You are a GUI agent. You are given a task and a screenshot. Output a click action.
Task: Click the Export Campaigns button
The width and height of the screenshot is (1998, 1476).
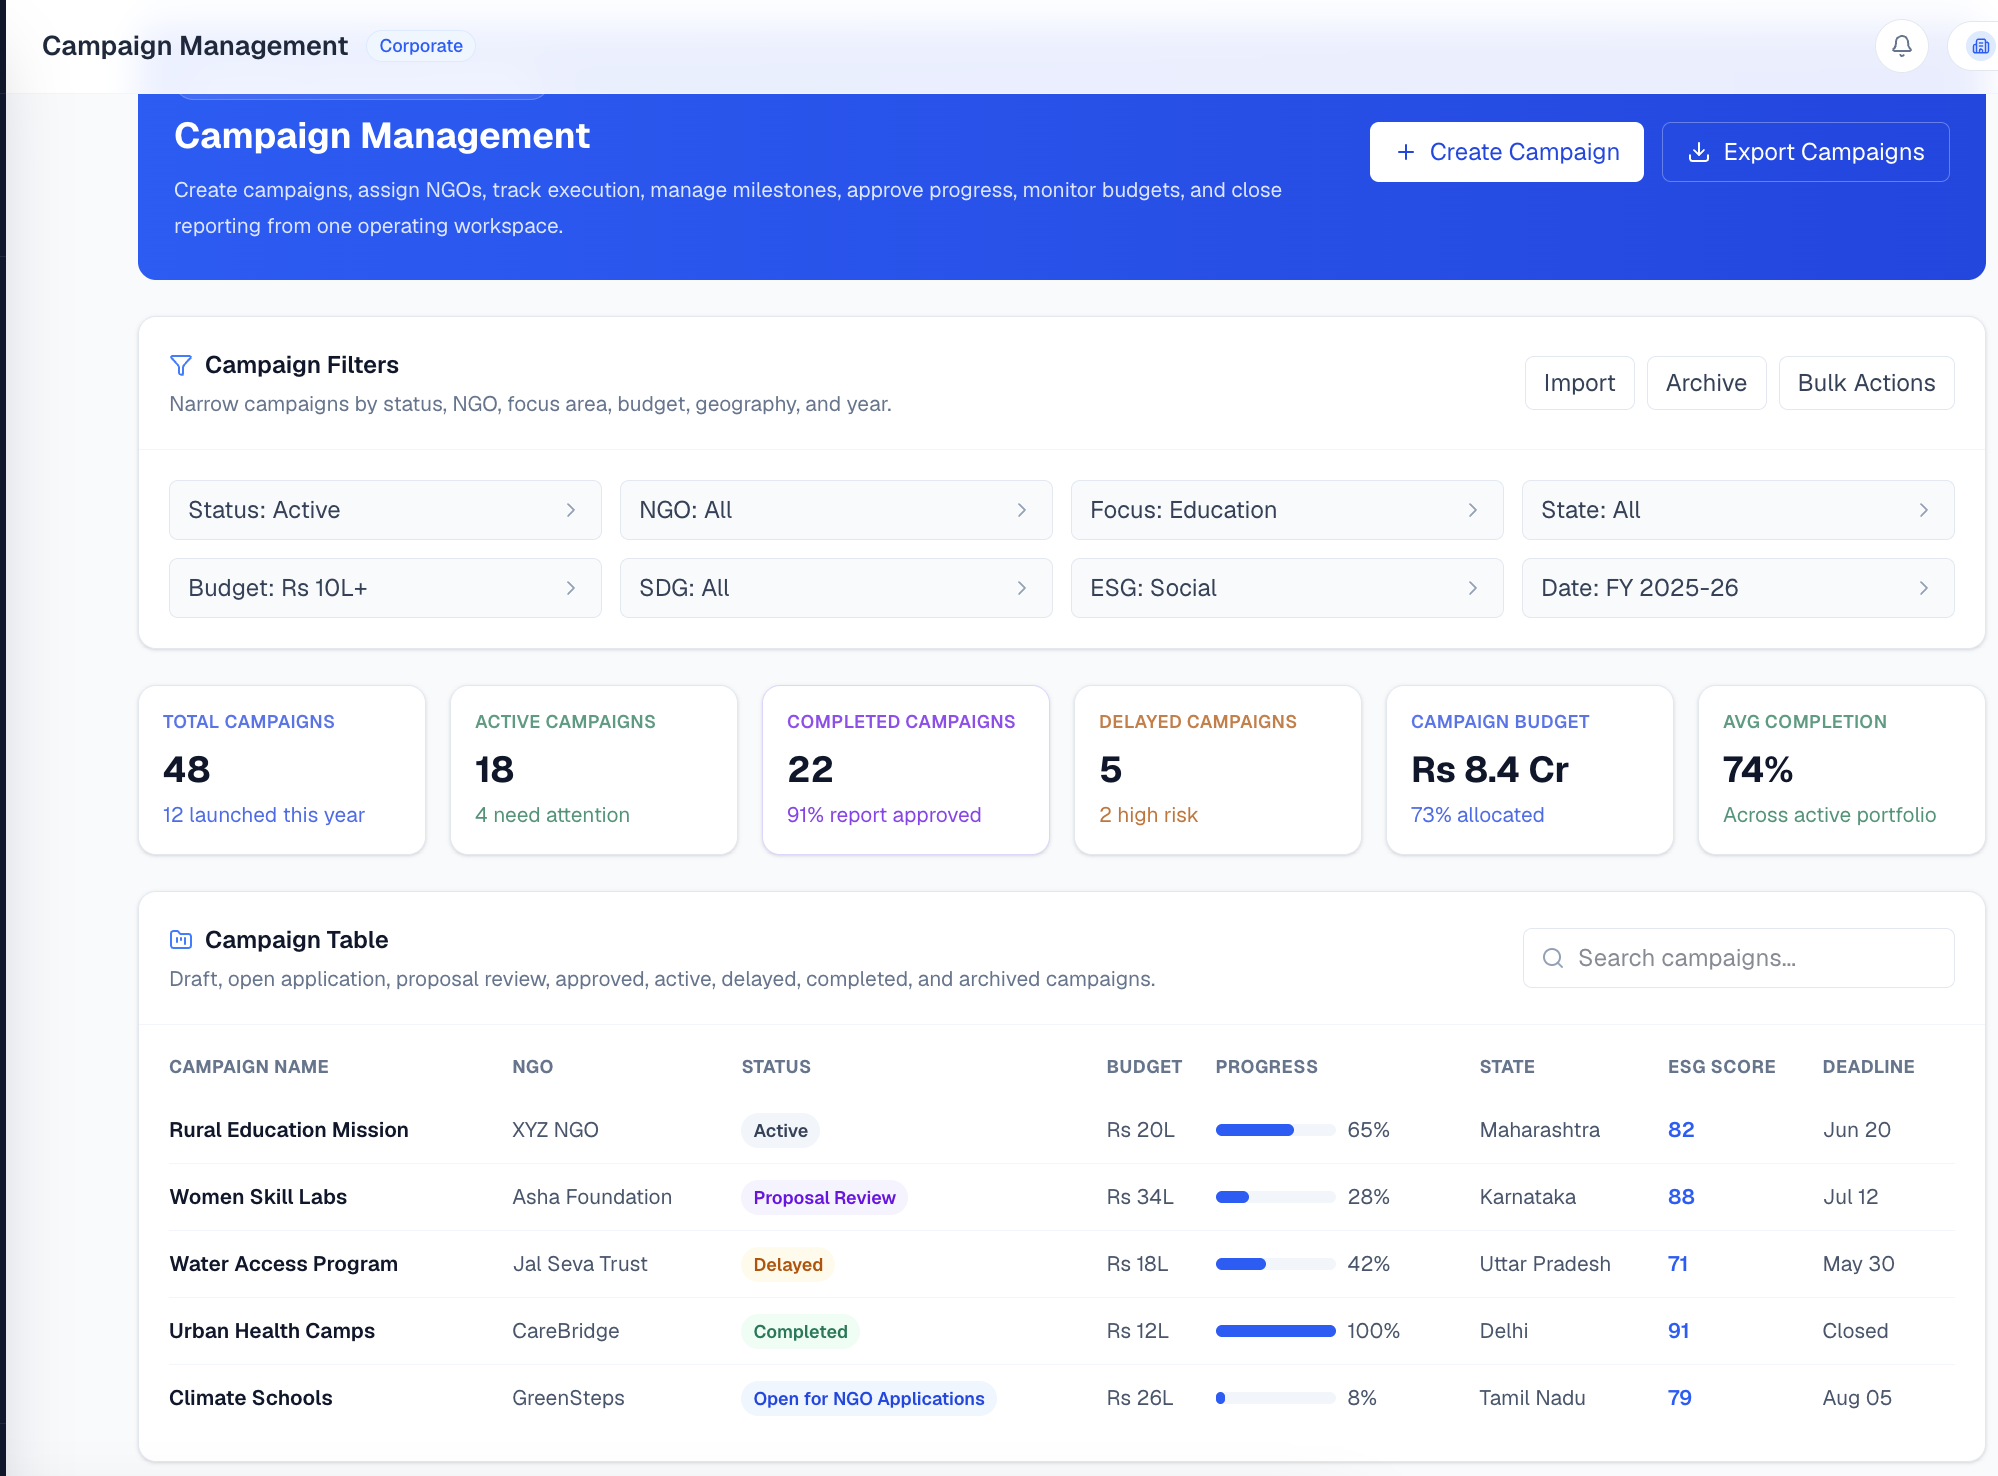pyautogui.click(x=1805, y=152)
